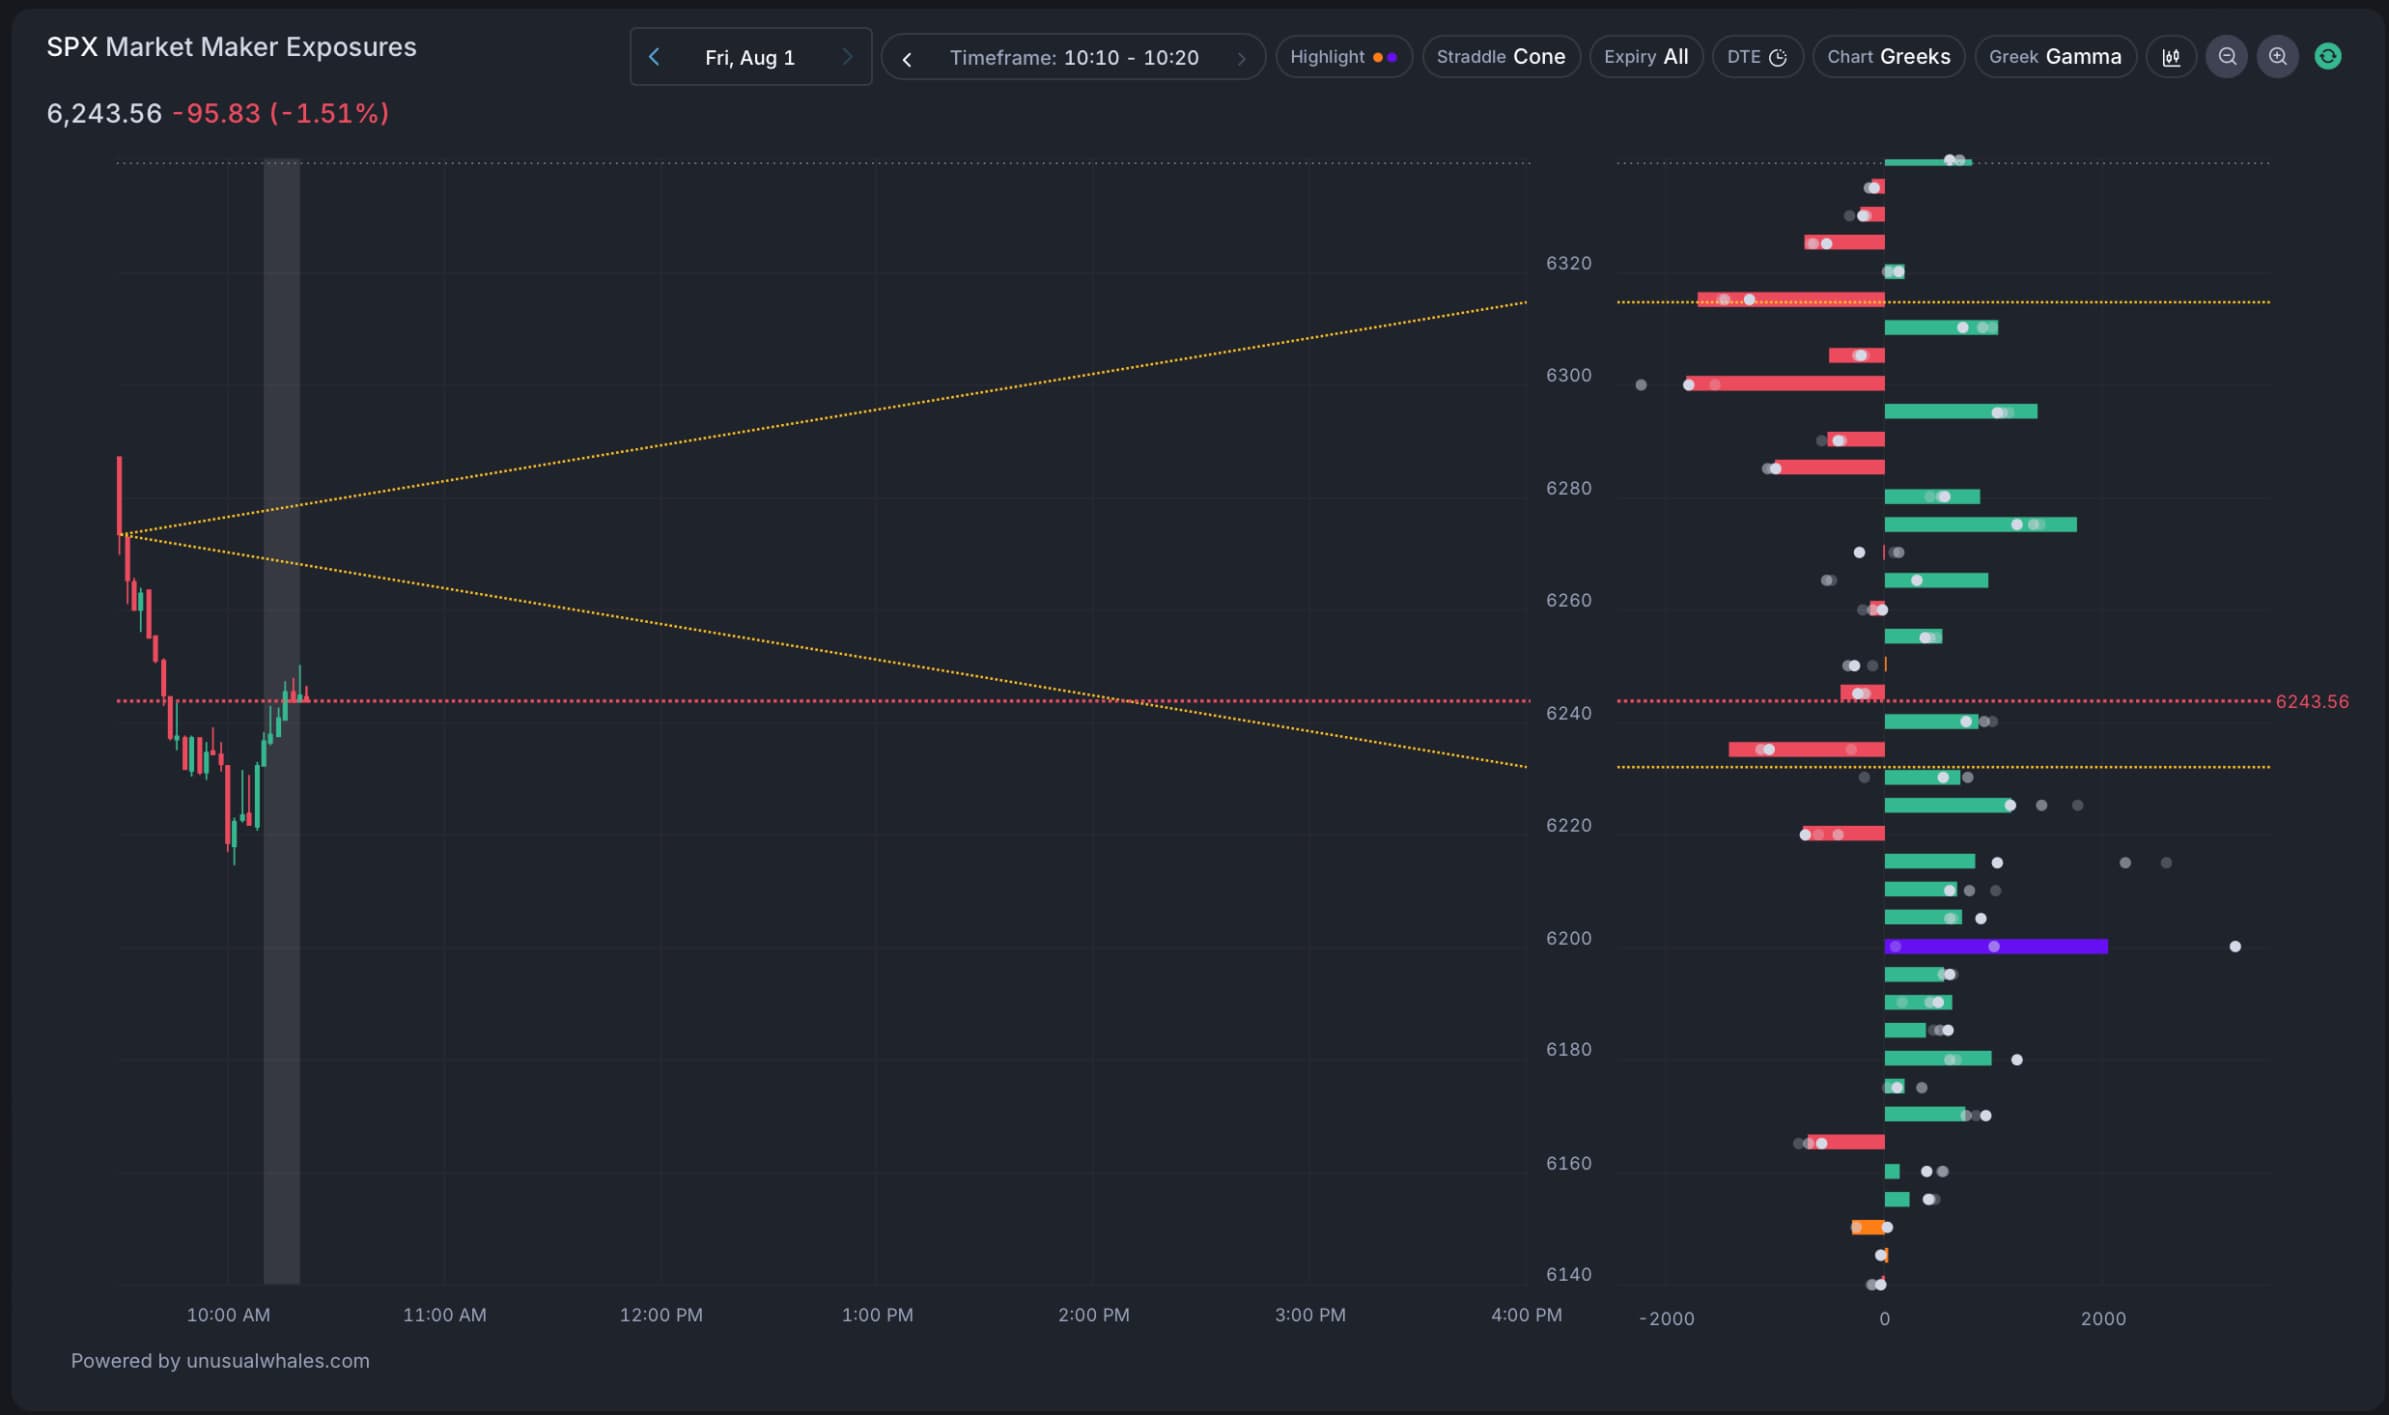2389x1415 pixels.
Task: Open the Fri, Aug 1 date picker
Action: coord(750,58)
